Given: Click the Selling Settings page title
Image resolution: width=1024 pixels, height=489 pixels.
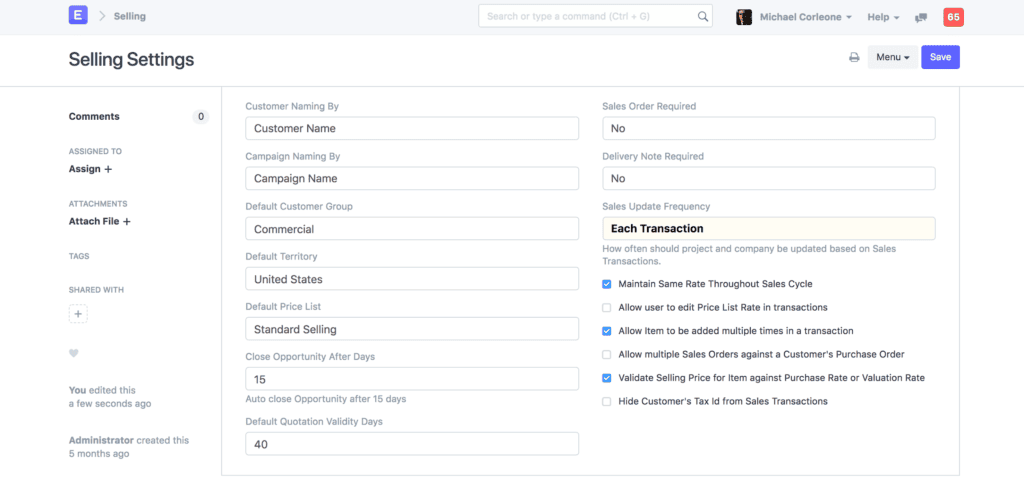Looking at the screenshot, I should [131, 59].
